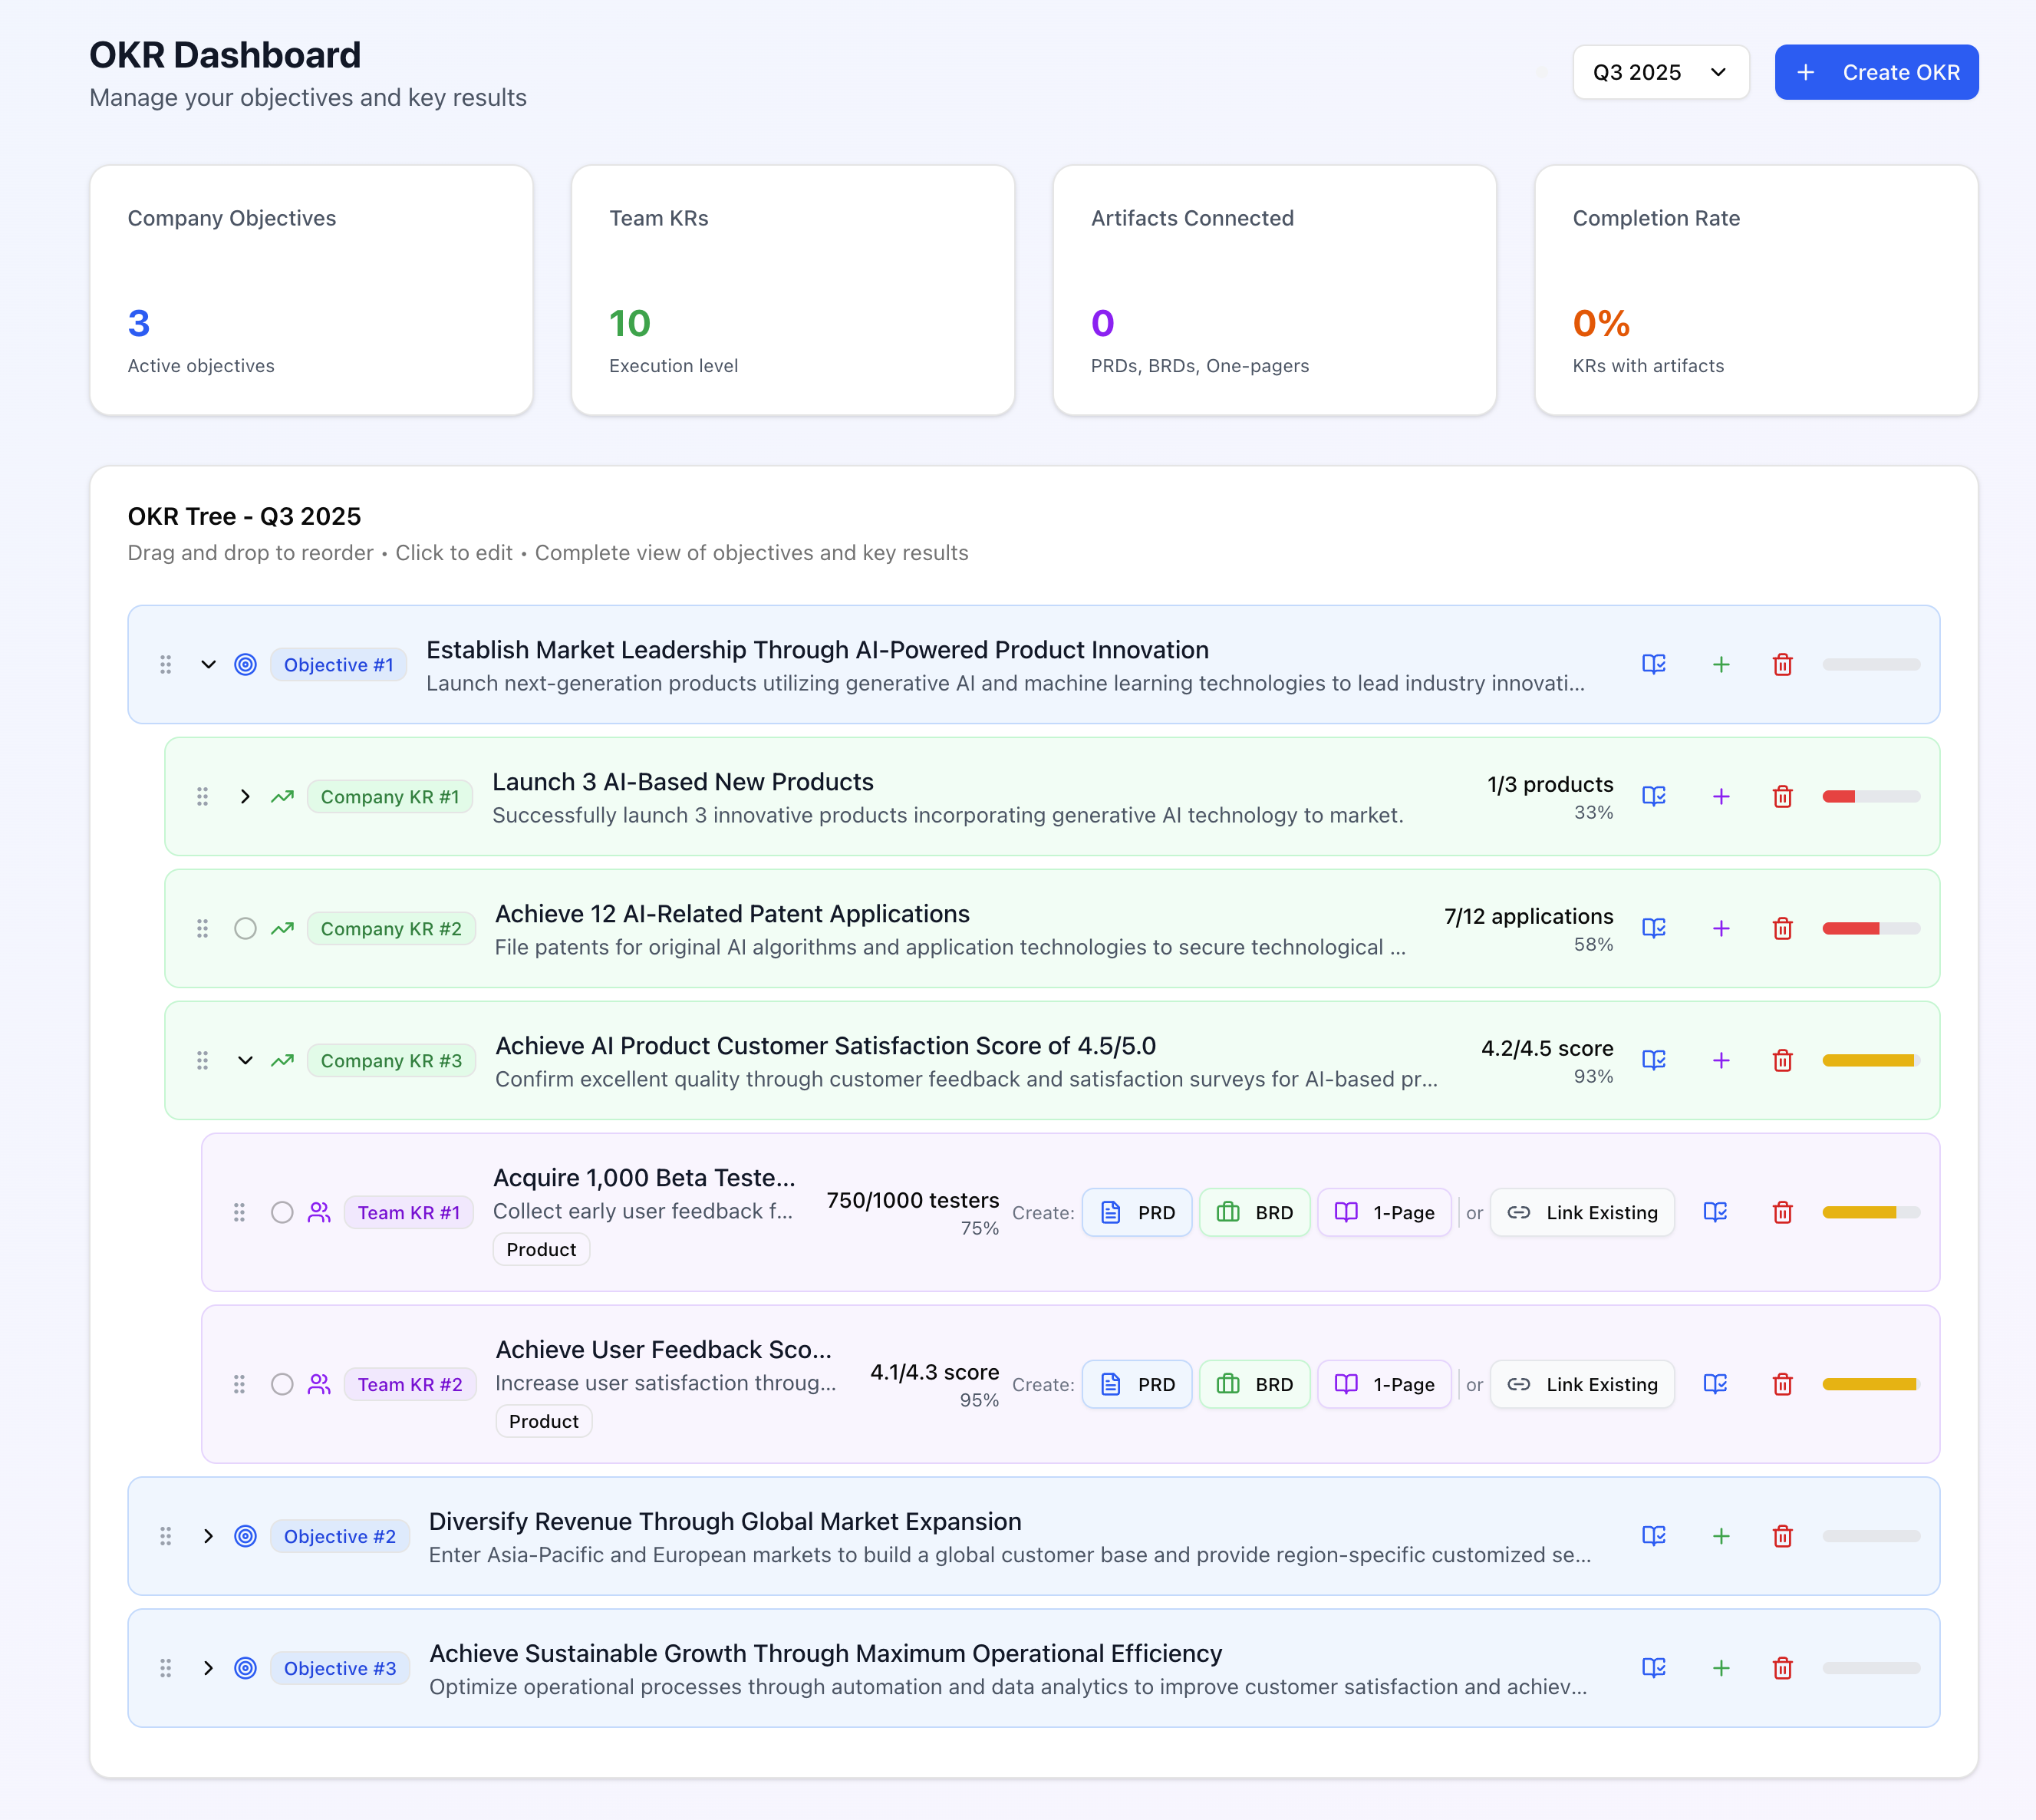Open book icon on Objective #3 row
The height and width of the screenshot is (1820, 2036).
click(1653, 1668)
